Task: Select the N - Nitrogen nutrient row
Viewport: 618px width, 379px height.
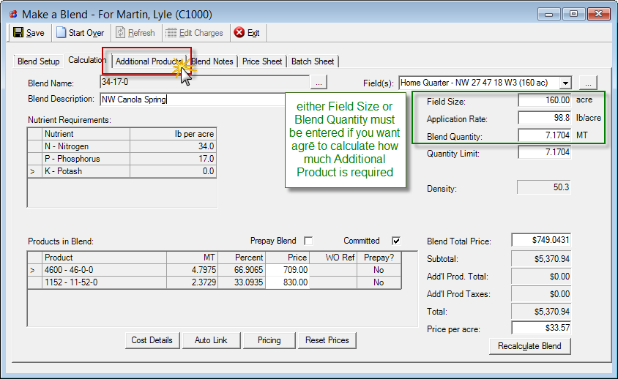Action: (122, 146)
